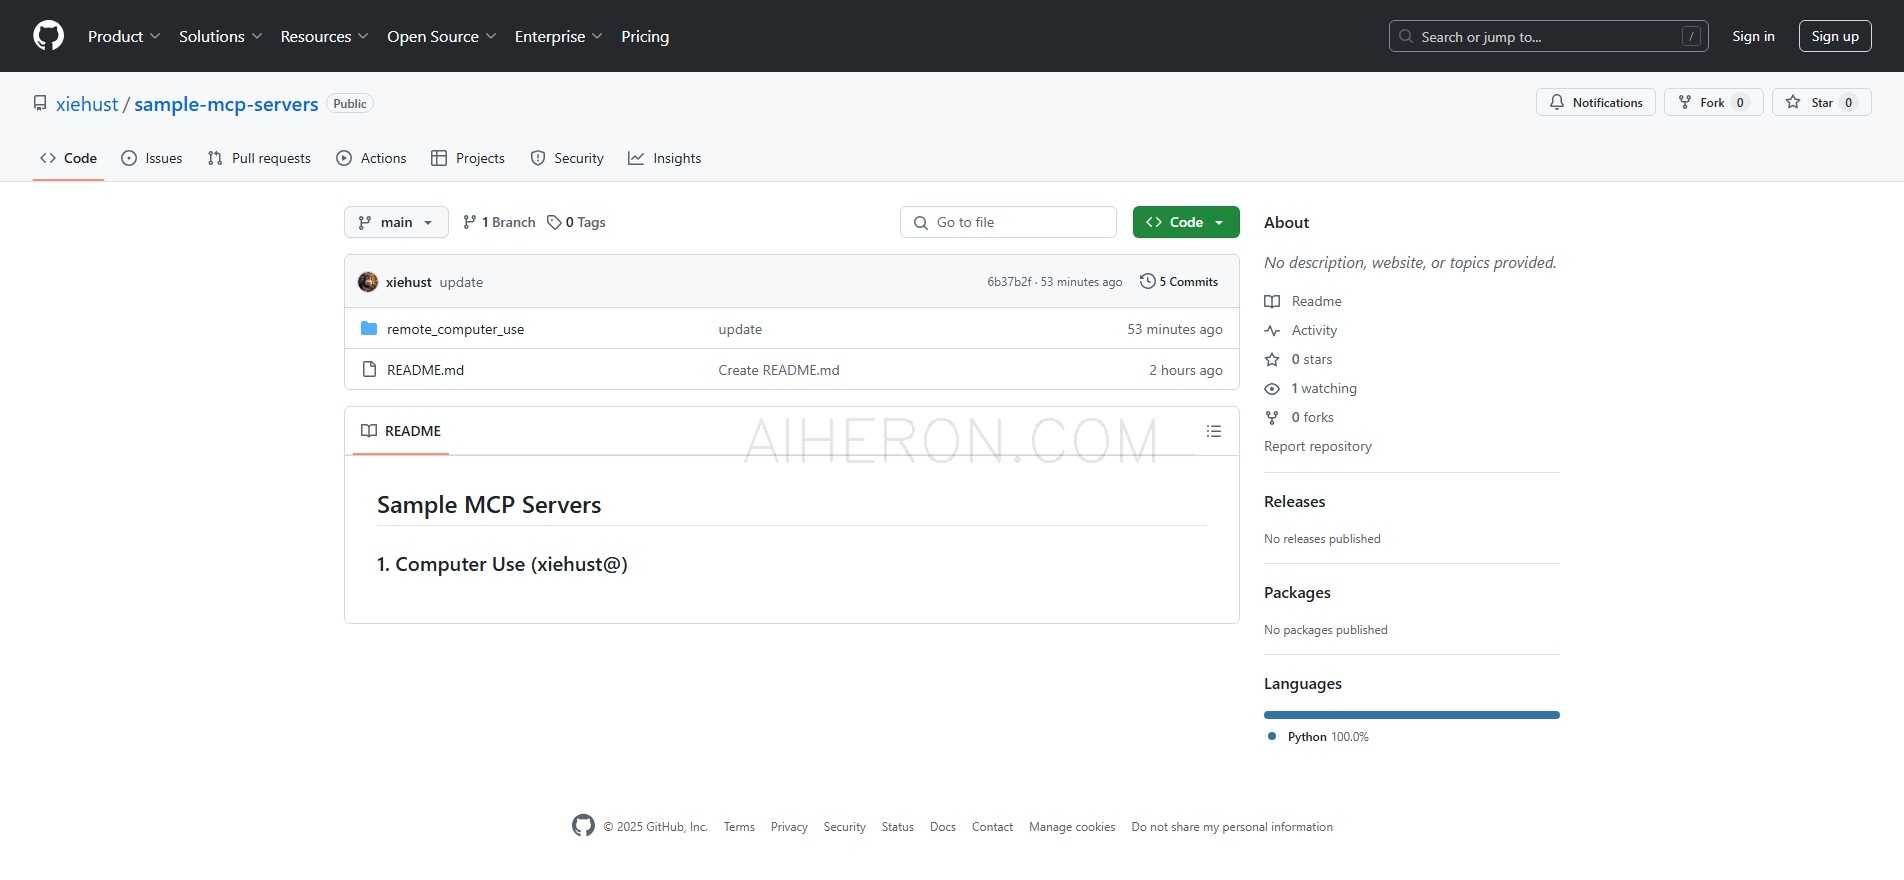
Task: View the 1 watching link
Action: 1311,388
